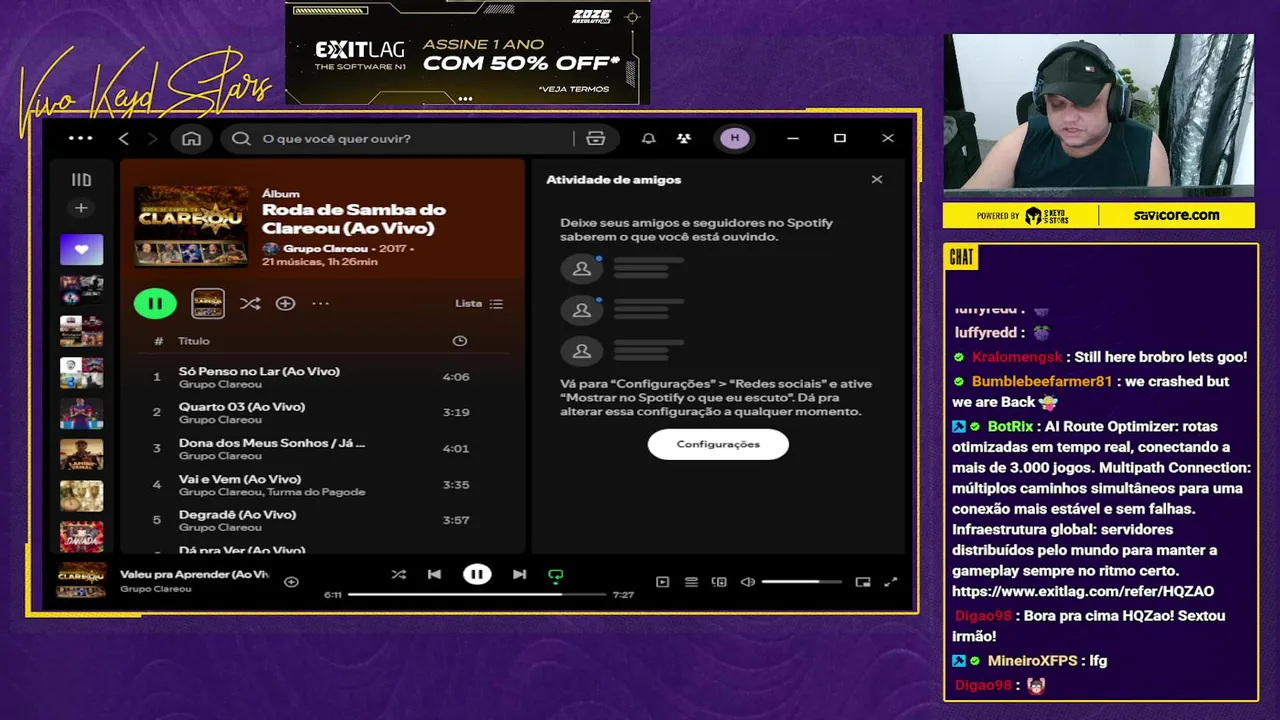Open 'Grupo Clareou' under now playing title
The image size is (1280, 720).
(155, 589)
